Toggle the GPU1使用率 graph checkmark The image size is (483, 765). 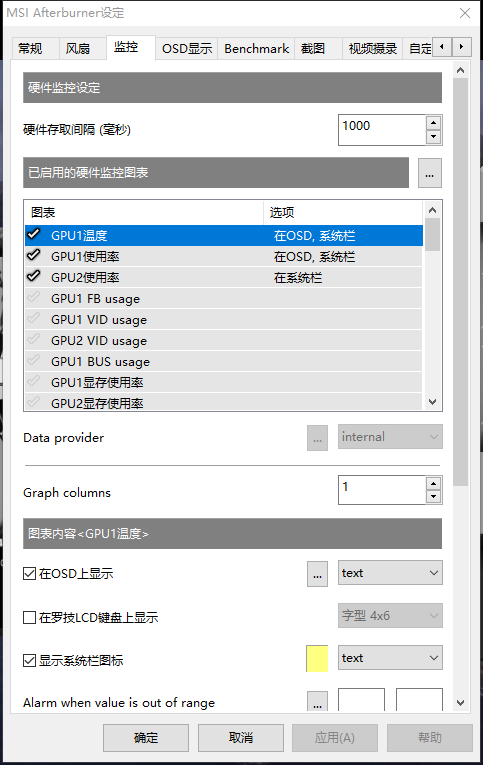(x=34, y=256)
